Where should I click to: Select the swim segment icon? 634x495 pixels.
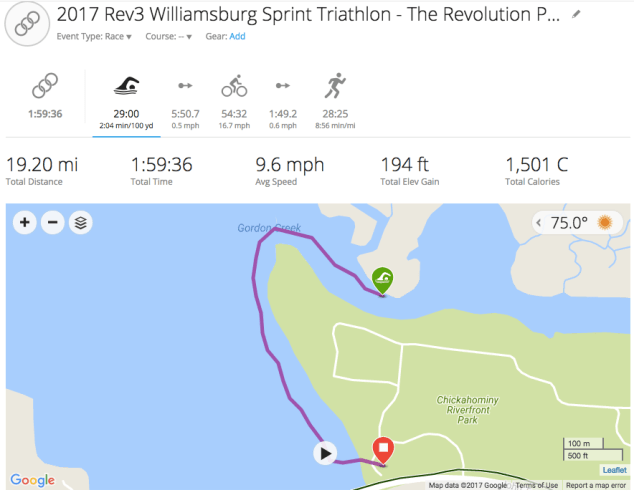pyautogui.click(x=126, y=86)
